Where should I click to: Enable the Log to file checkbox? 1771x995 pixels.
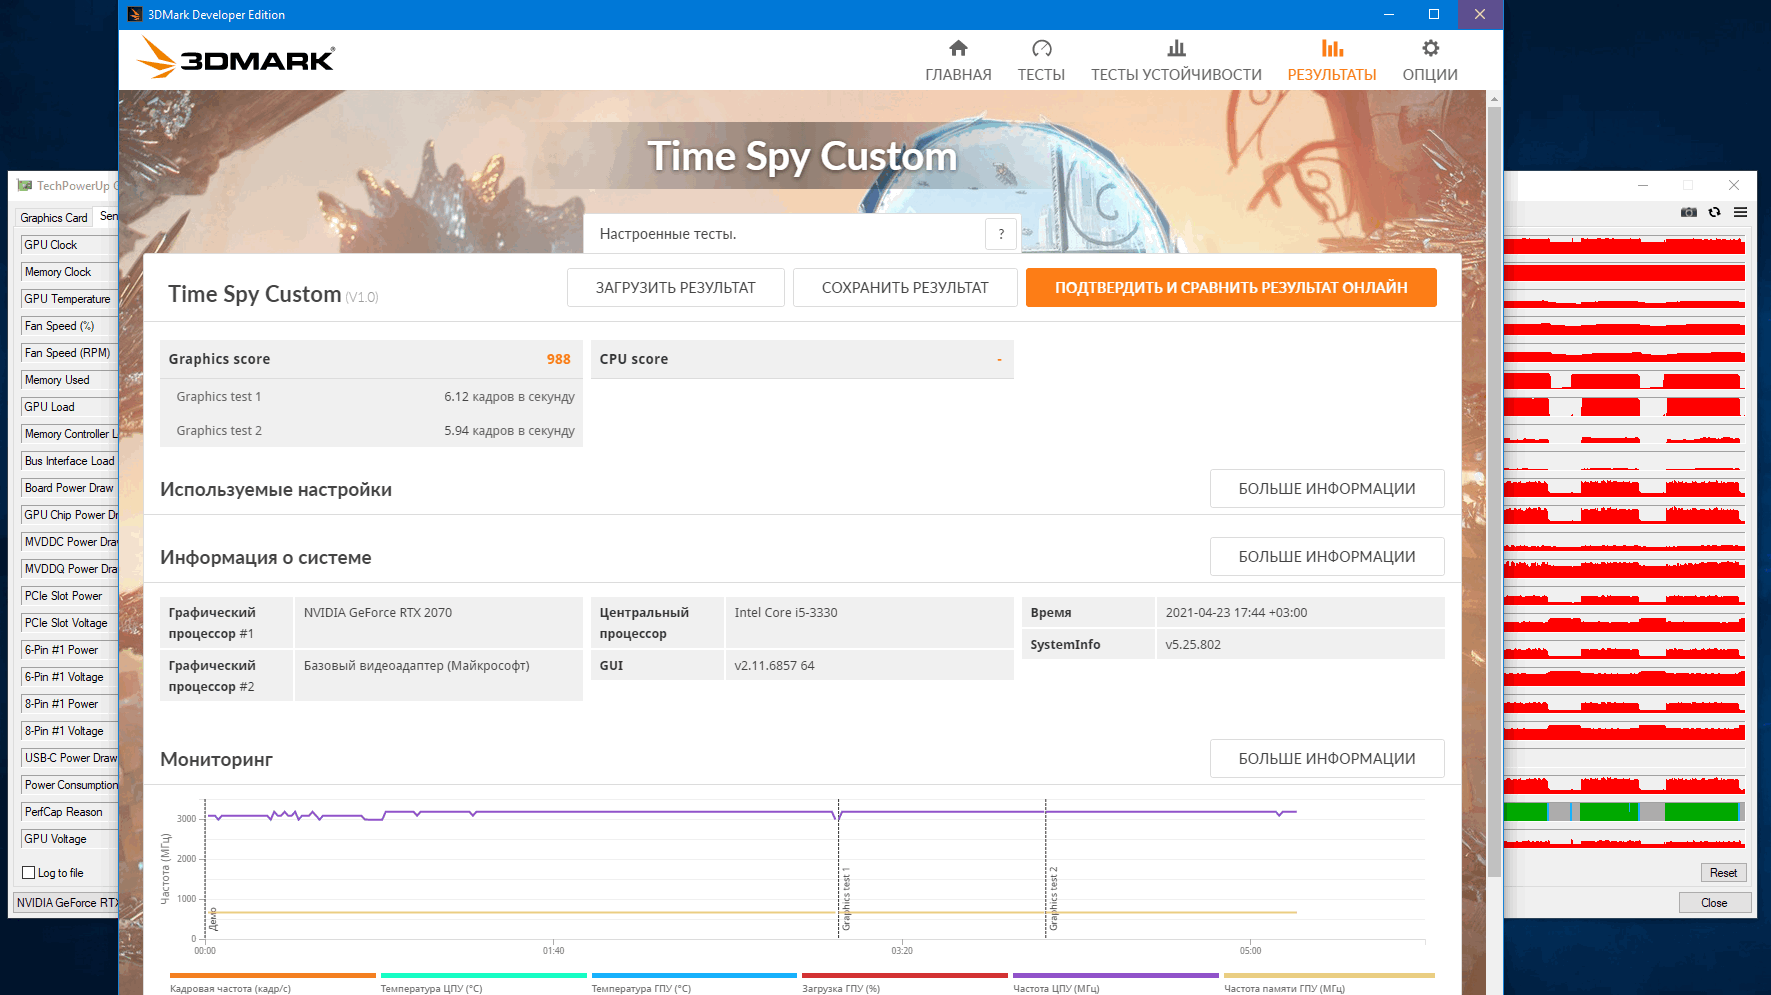29,873
